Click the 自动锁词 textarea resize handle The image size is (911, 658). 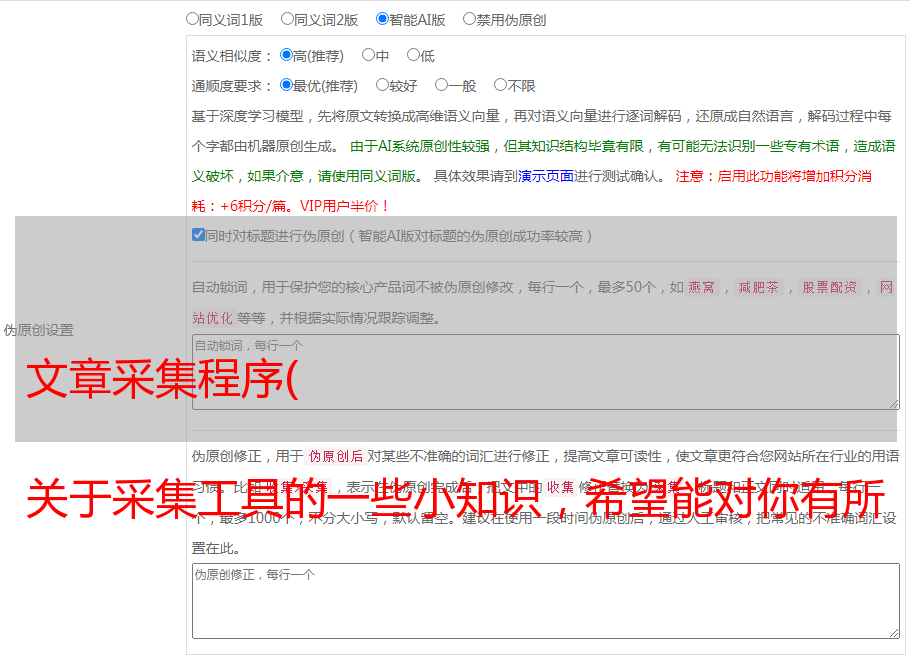pos(894,404)
